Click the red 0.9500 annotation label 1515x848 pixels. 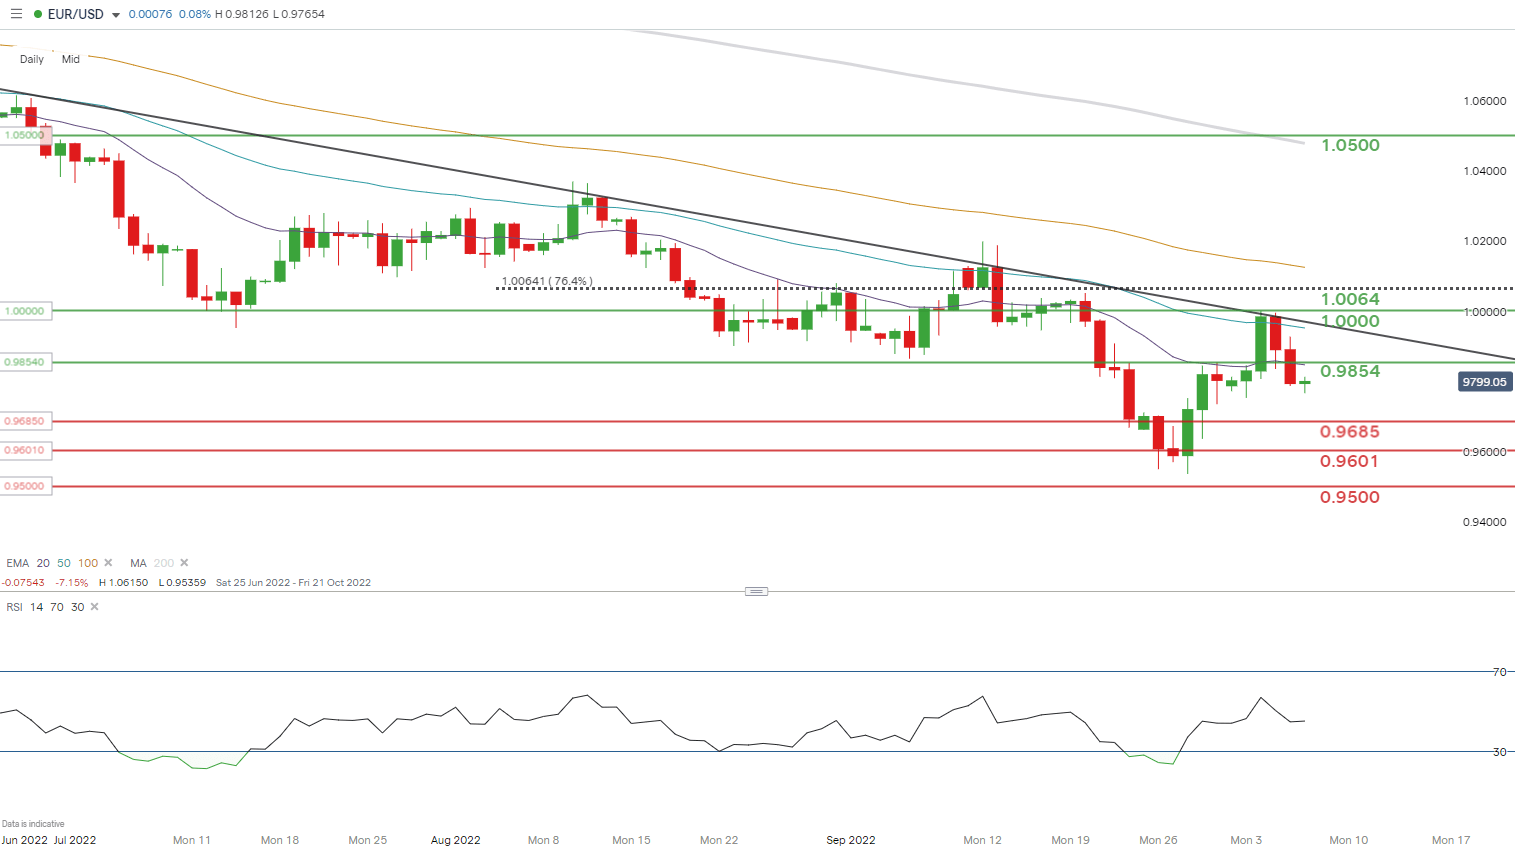click(1350, 497)
